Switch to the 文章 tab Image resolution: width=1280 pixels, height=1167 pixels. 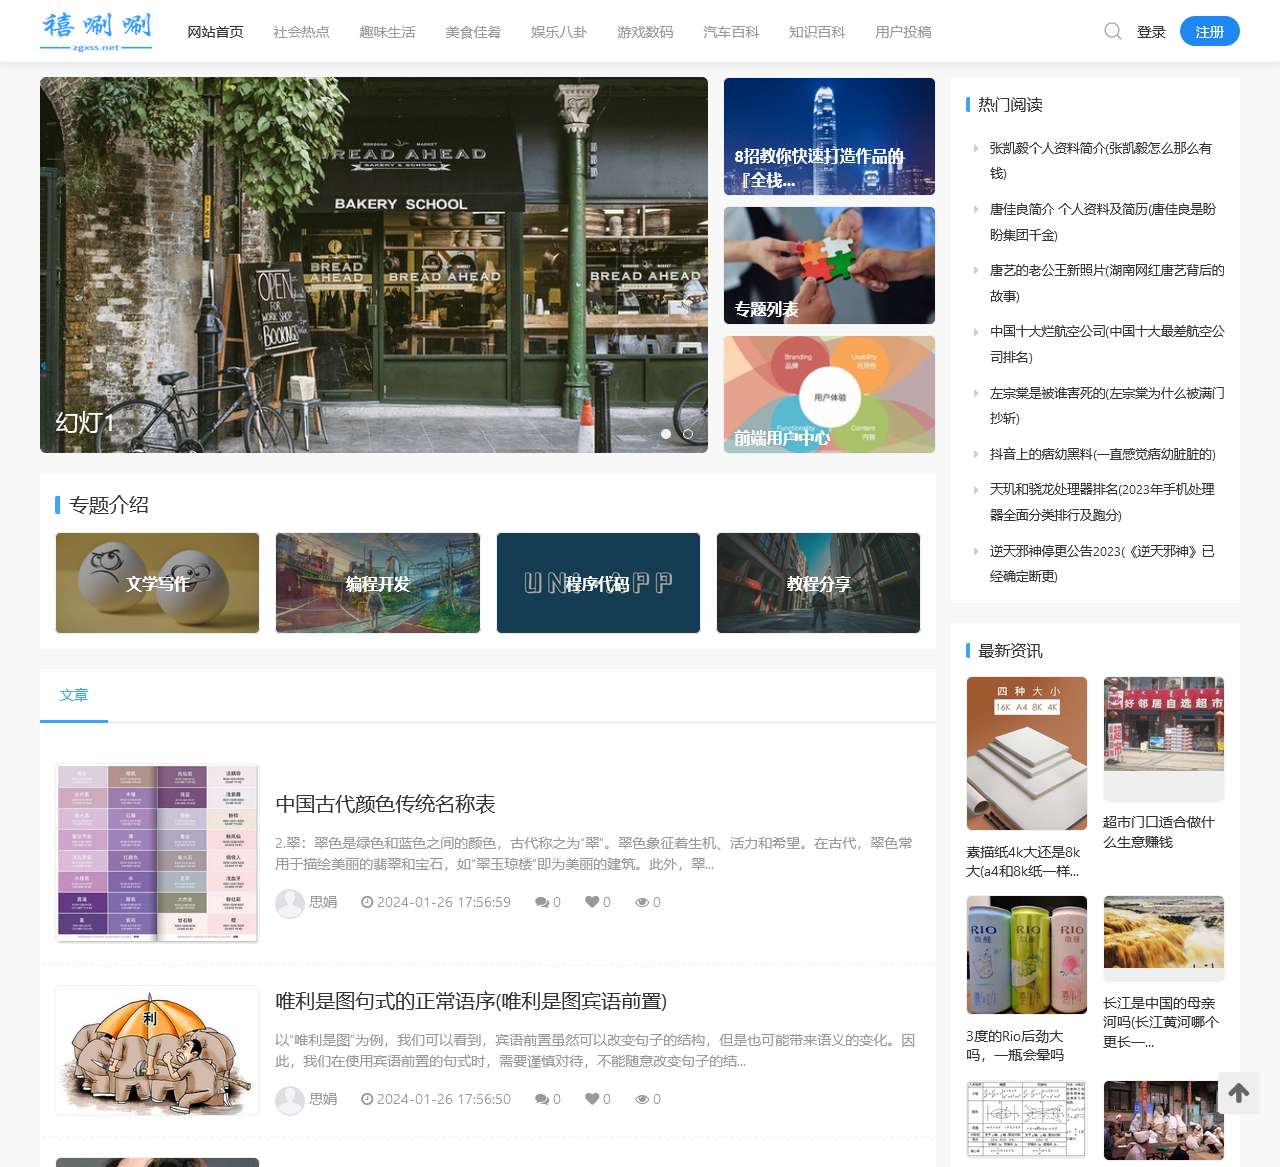74,695
